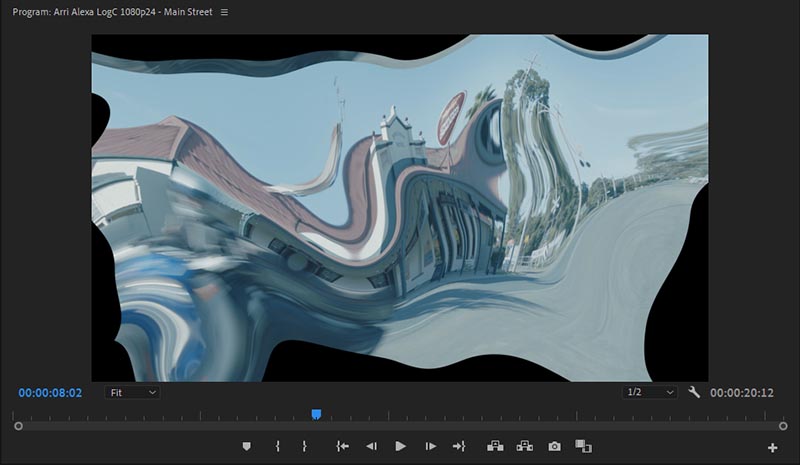Image resolution: width=800 pixels, height=465 pixels.
Task: Click the blue playhead on the time ruler
Action: 316,414
